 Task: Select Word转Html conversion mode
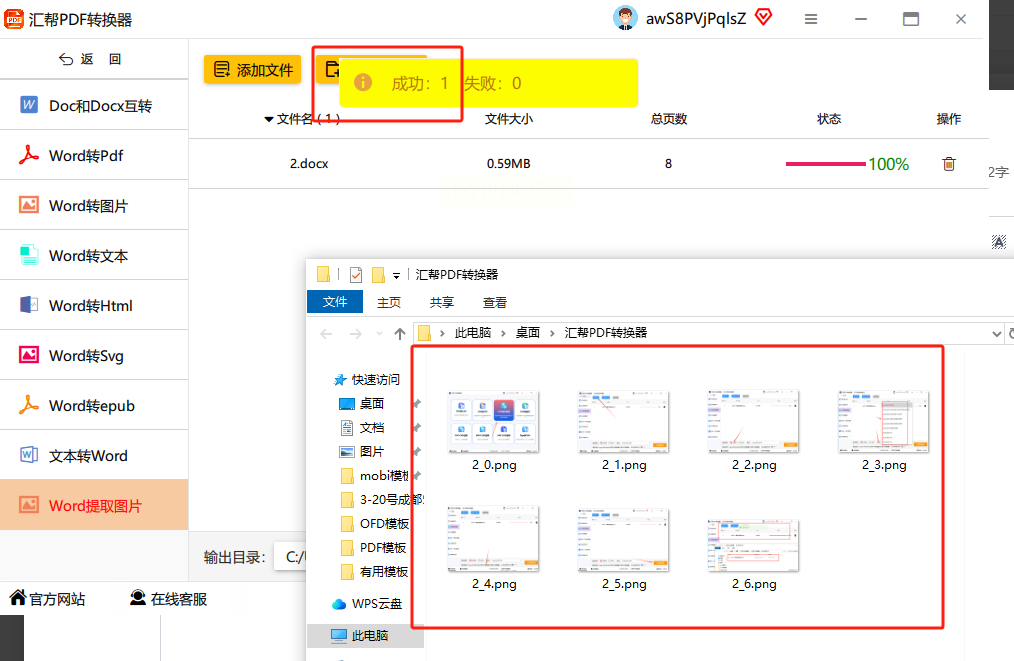click(94, 305)
